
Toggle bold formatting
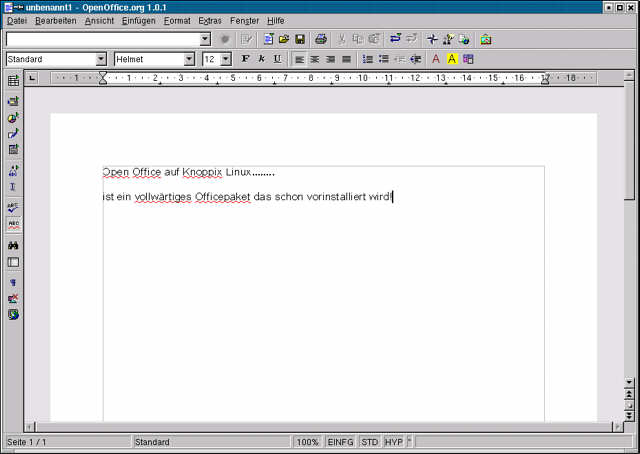(245, 59)
